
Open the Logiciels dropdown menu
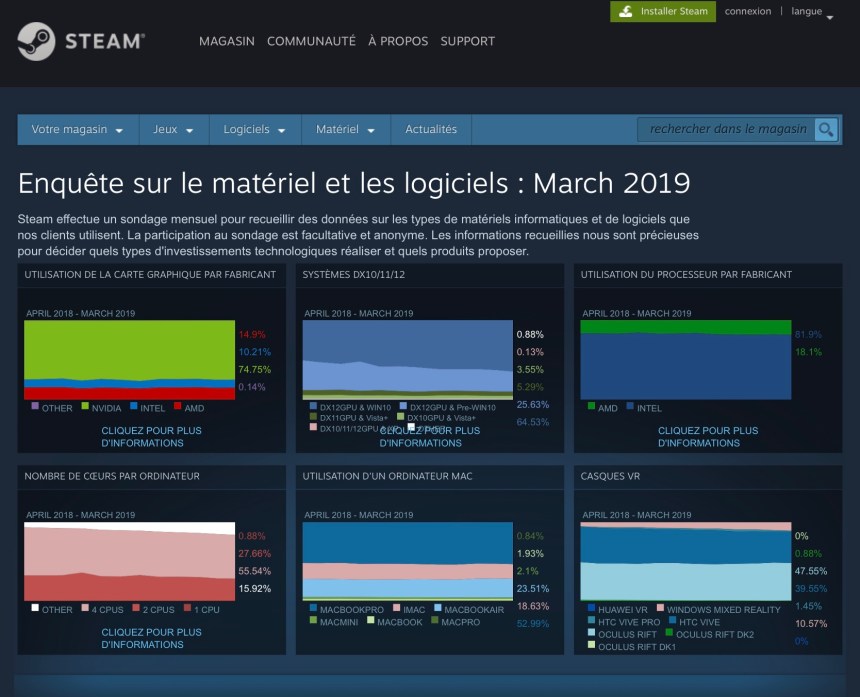[x=254, y=130]
